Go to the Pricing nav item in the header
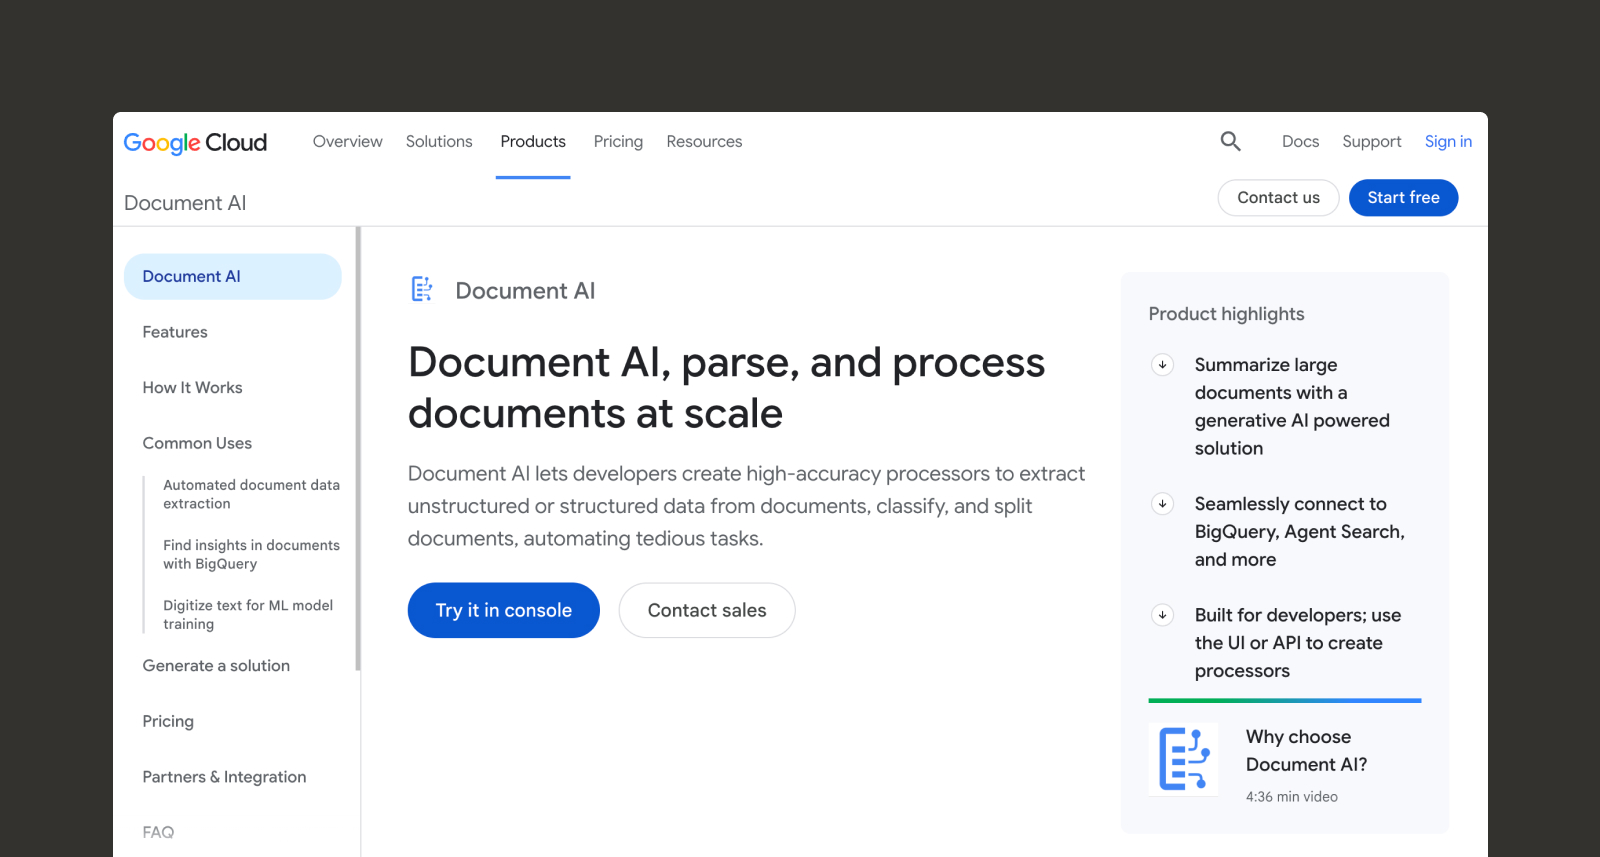This screenshot has width=1600, height=857. [x=618, y=141]
